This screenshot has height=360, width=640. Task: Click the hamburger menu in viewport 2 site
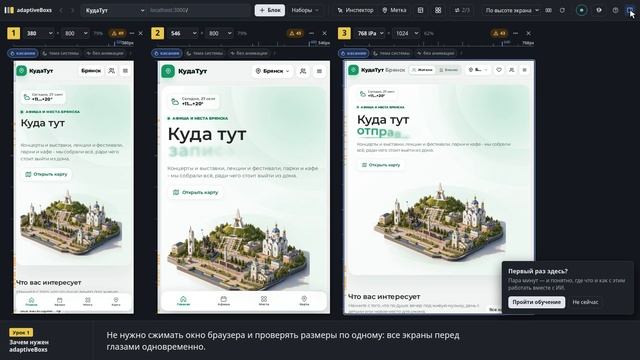[x=319, y=71]
